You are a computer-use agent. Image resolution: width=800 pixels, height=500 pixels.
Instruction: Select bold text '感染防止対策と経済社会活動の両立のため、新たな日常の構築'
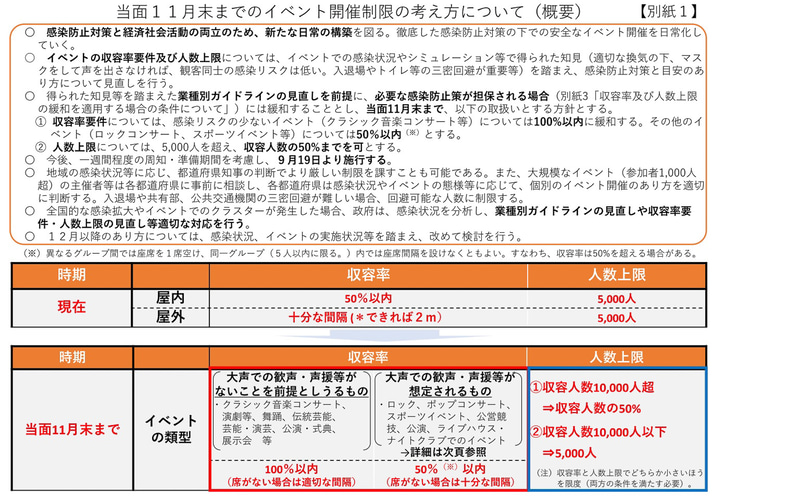(199, 33)
